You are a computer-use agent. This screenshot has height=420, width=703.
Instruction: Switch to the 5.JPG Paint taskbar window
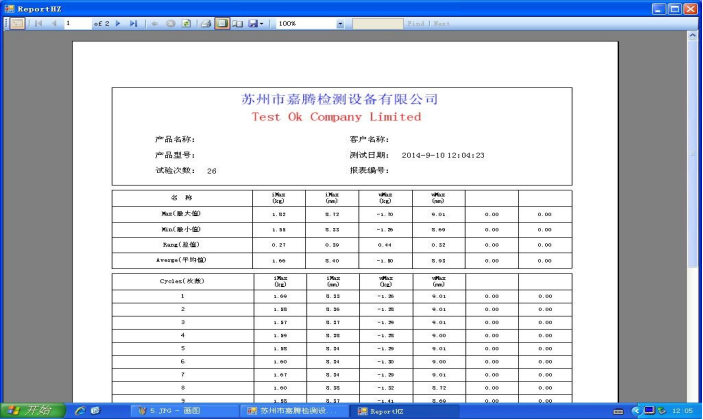point(185,411)
